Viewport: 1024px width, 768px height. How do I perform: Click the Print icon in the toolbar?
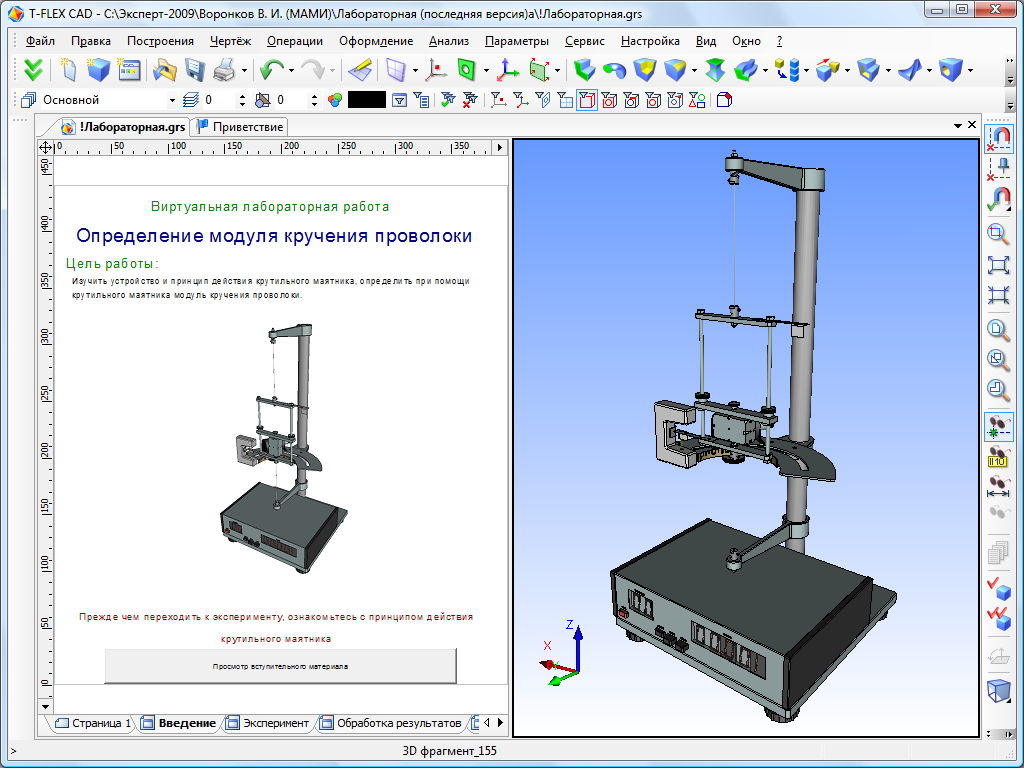coord(222,70)
